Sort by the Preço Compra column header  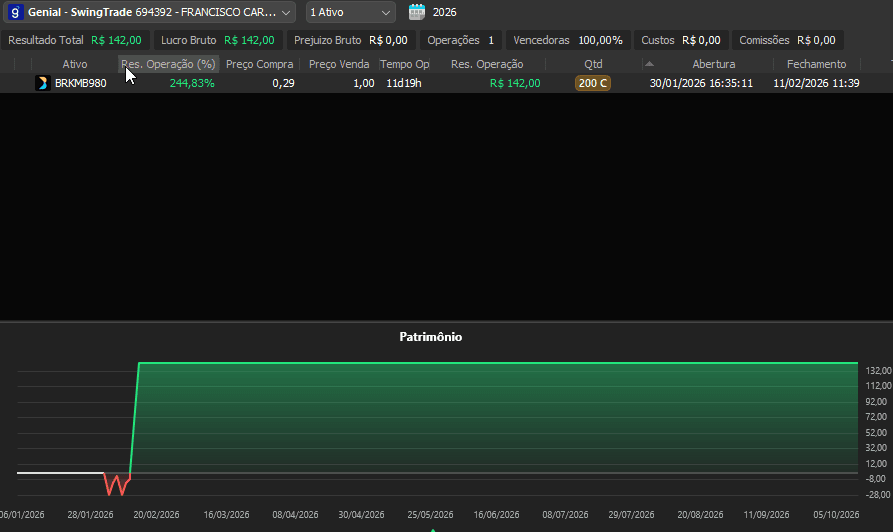click(x=259, y=64)
